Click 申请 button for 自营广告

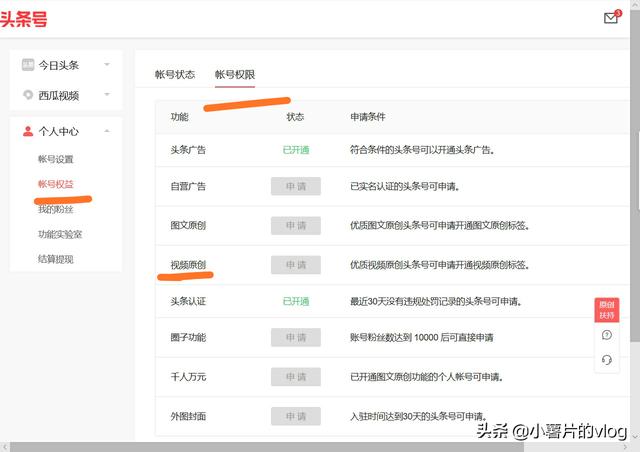pos(295,186)
